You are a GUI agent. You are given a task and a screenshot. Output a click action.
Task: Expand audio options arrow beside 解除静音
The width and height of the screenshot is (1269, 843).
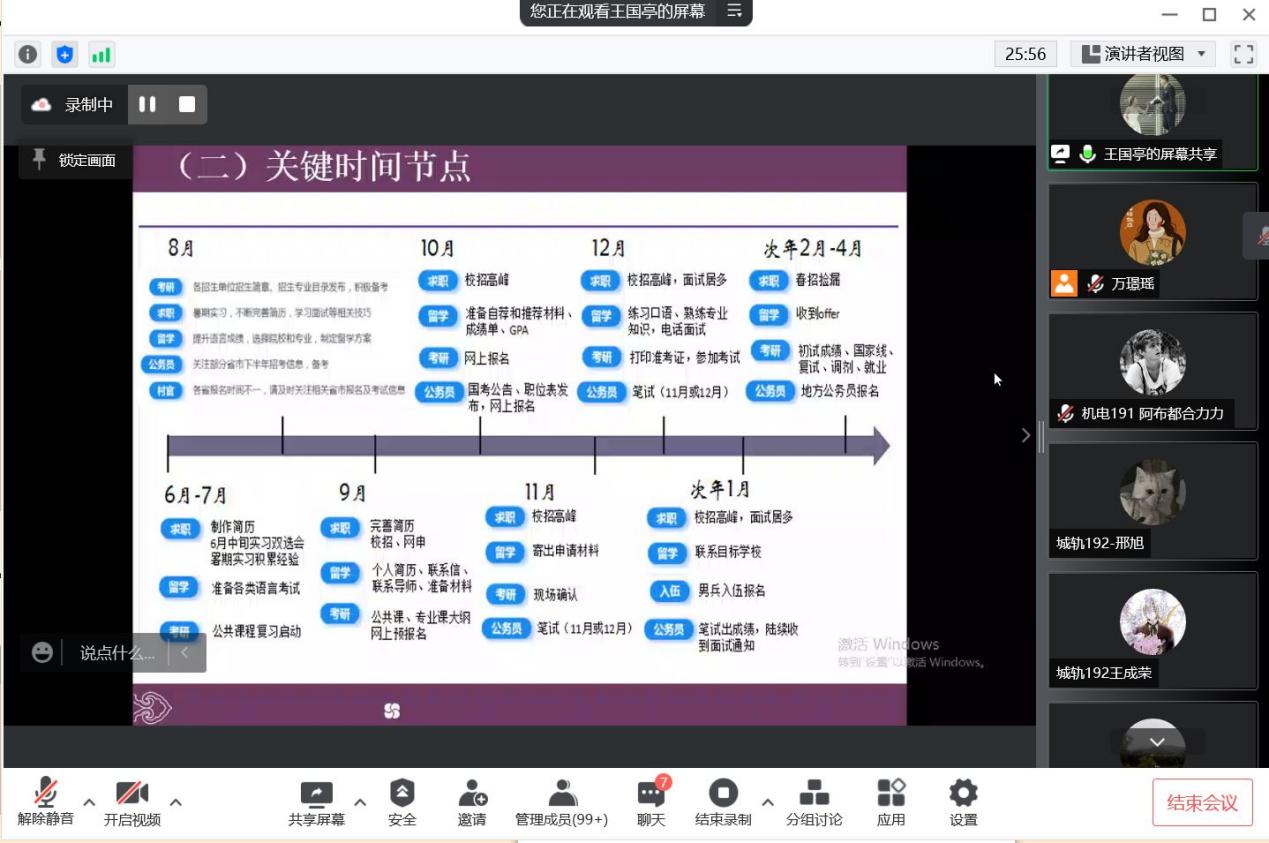pos(89,801)
